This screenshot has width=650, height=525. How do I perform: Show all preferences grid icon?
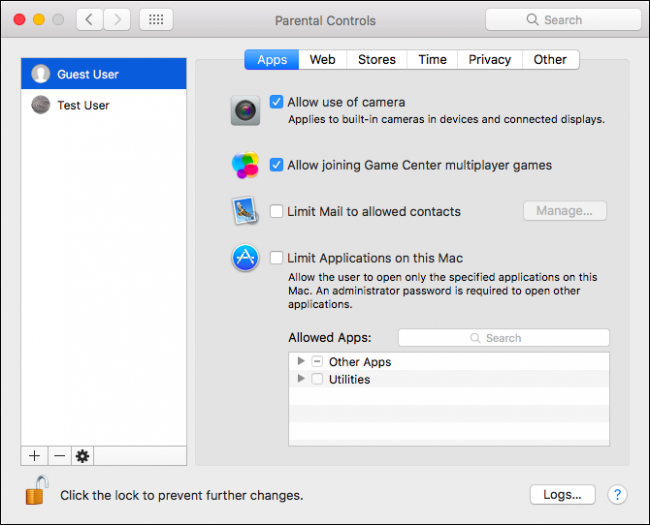(156, 19)
